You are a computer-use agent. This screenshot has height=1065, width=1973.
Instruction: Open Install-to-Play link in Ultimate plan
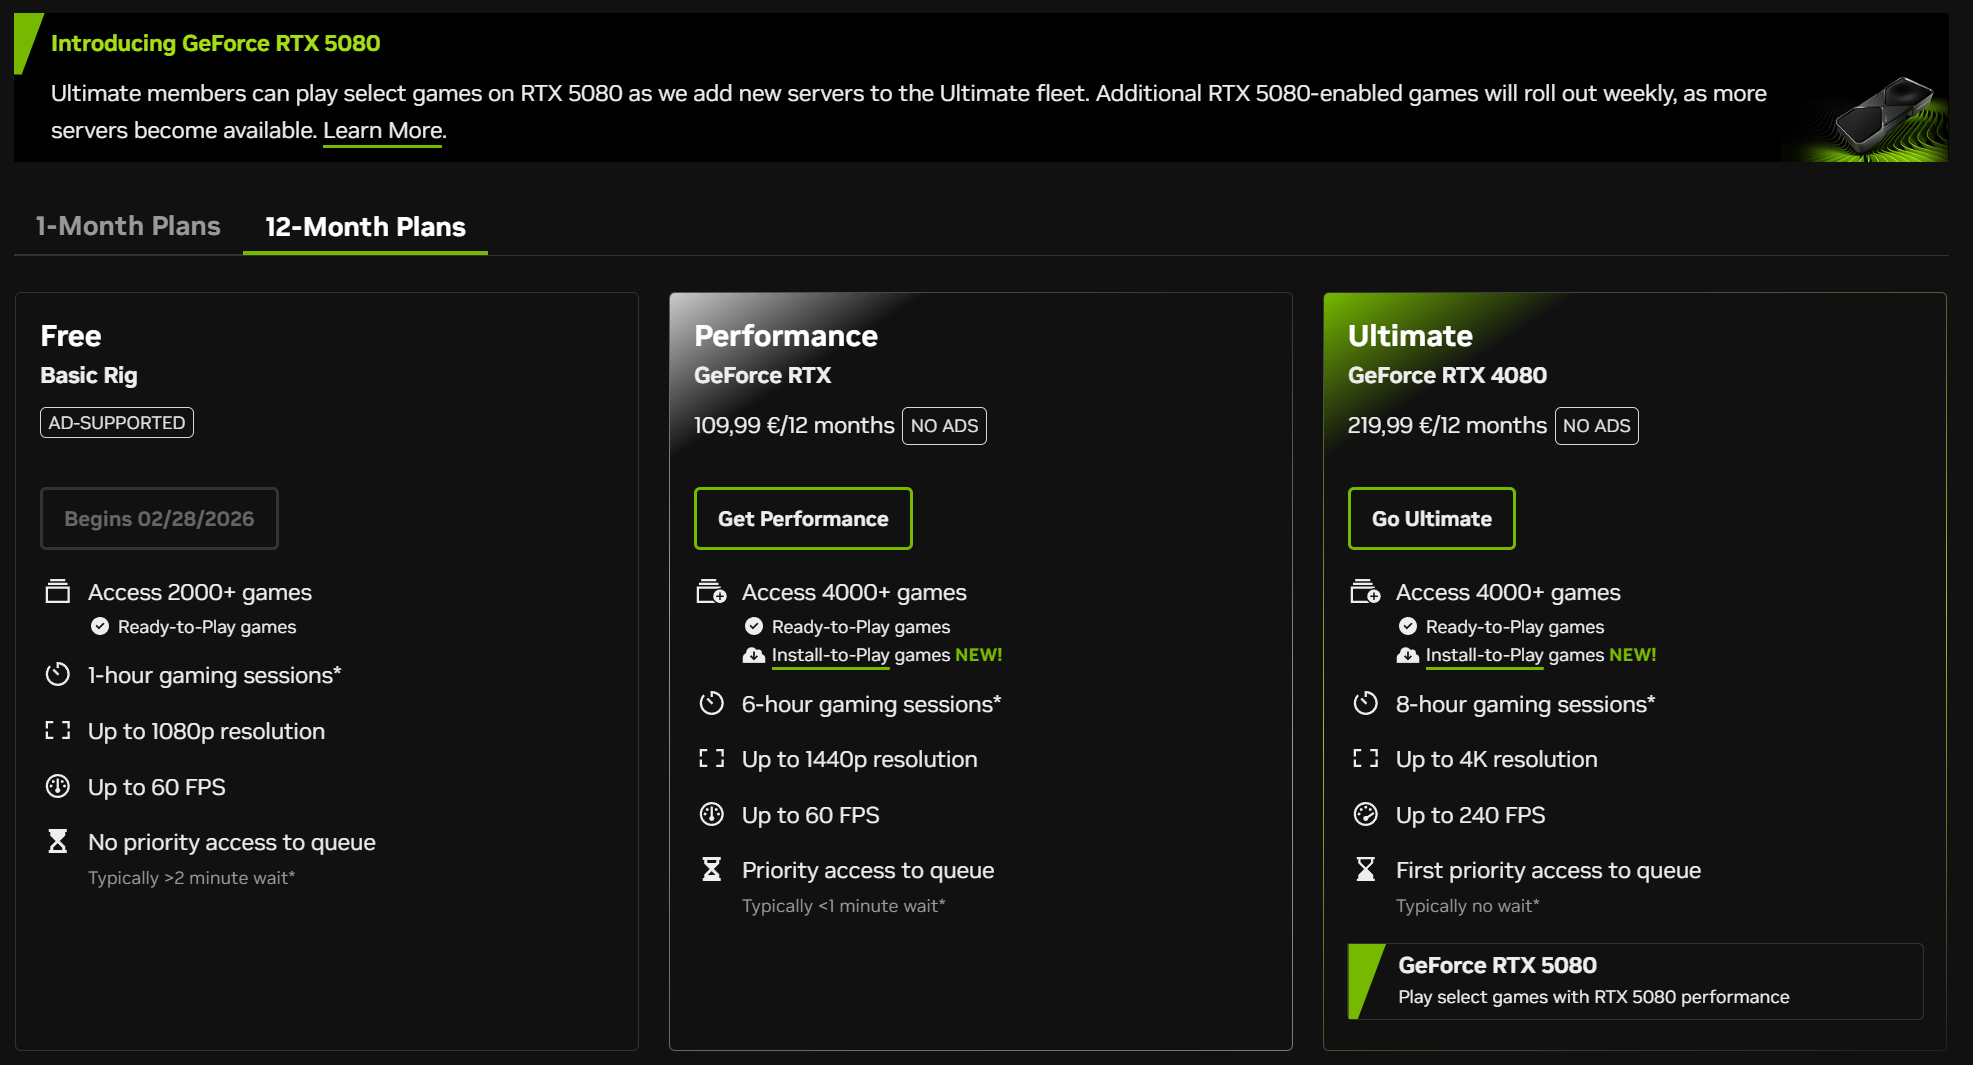coord(1484,655)
